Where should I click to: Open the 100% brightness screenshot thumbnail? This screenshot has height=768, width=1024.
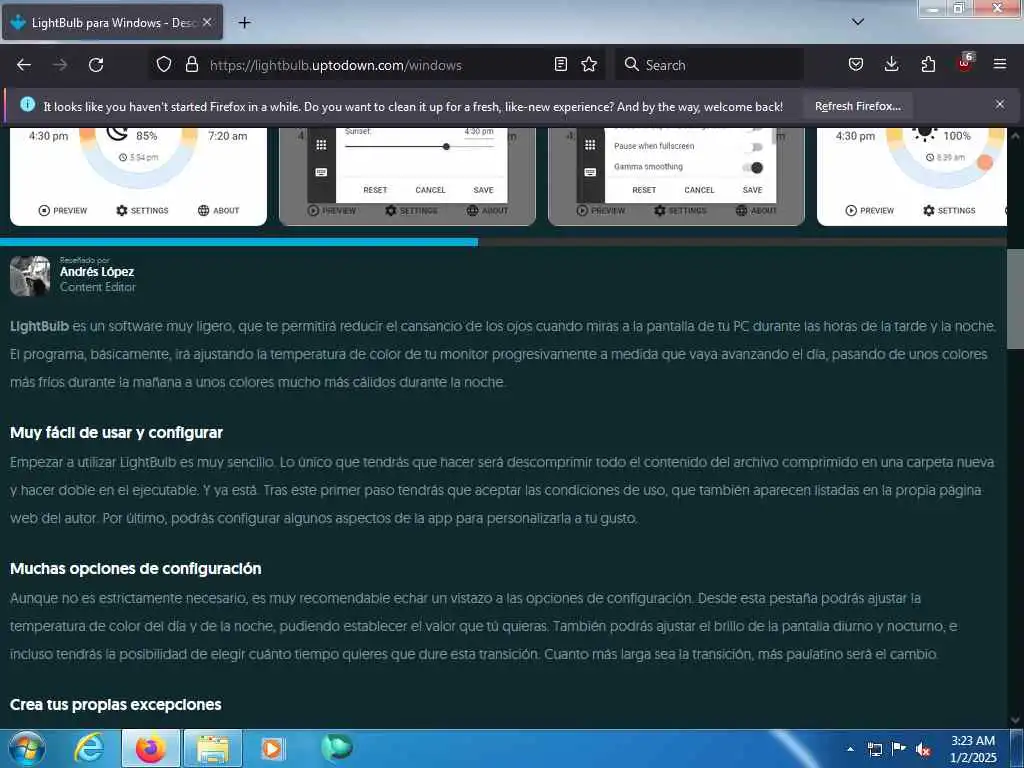[x=912, y=176]
